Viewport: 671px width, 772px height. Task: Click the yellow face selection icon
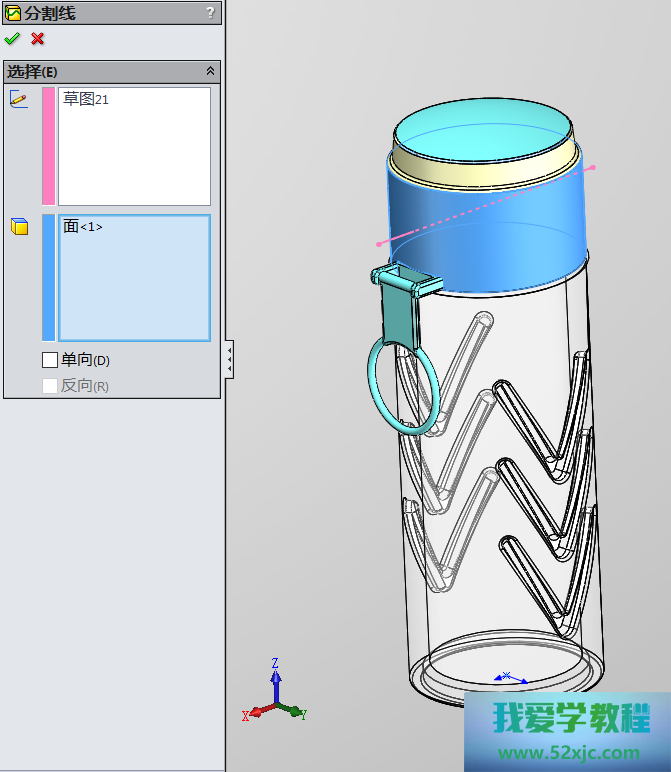coord(19,227)
